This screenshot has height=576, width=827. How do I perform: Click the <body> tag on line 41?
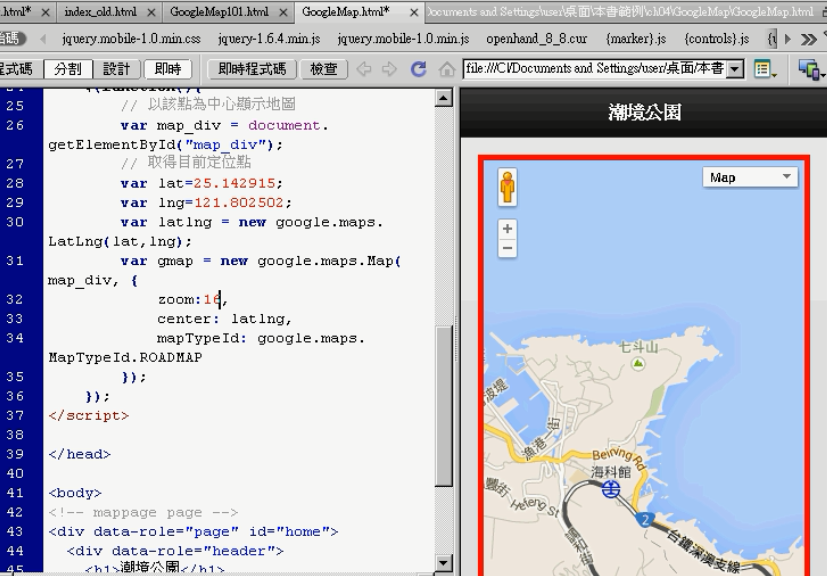(75, 493)
